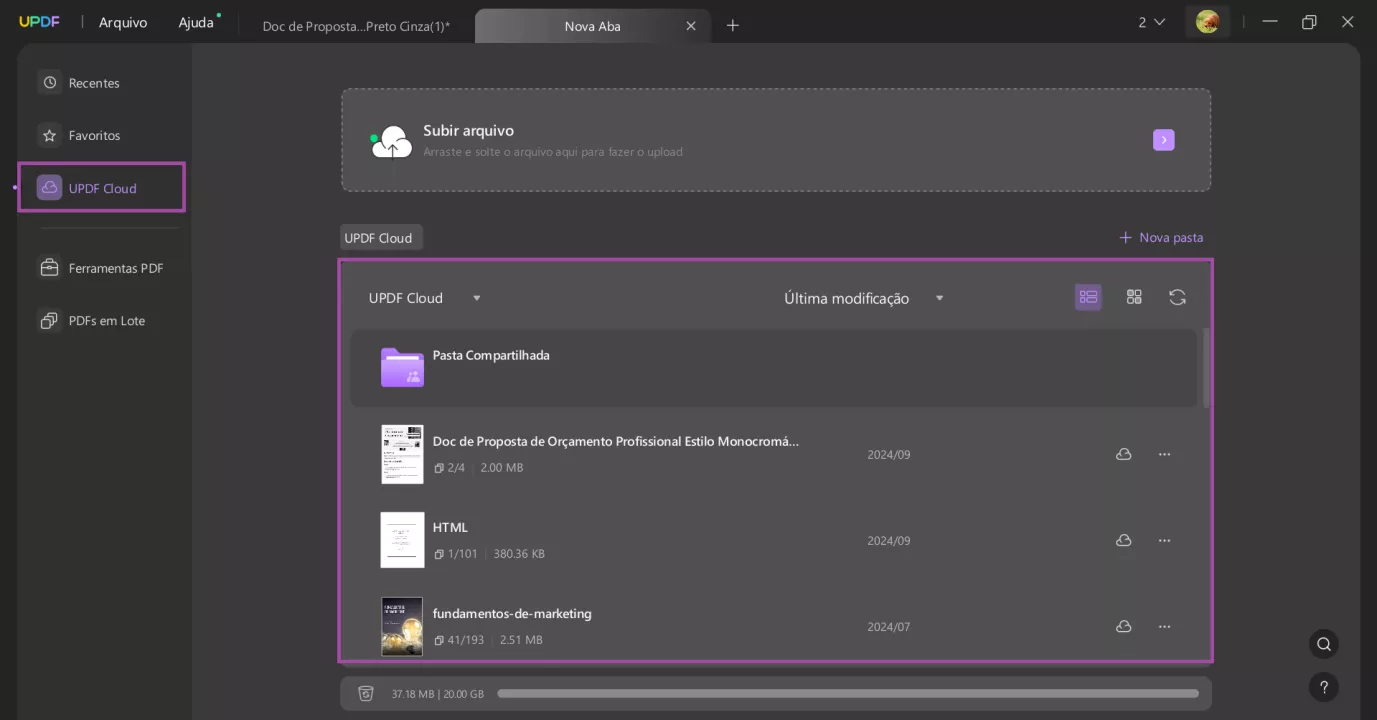
Task: Open the trash bin icon
Action: pyautogui.click(x=366, y=693)
